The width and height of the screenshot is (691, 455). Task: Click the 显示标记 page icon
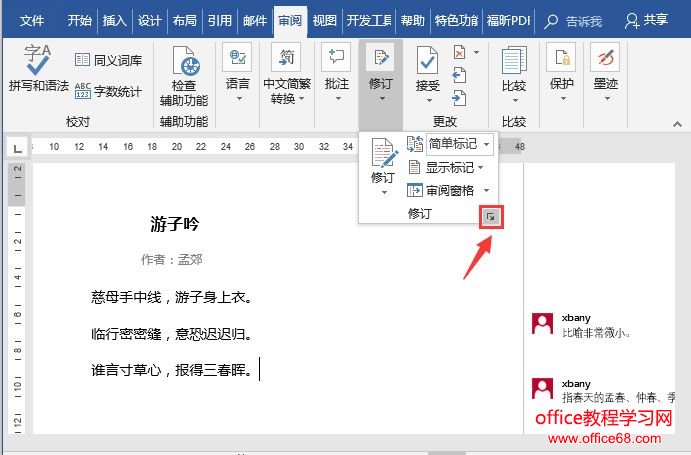click(x=414, y=168)
